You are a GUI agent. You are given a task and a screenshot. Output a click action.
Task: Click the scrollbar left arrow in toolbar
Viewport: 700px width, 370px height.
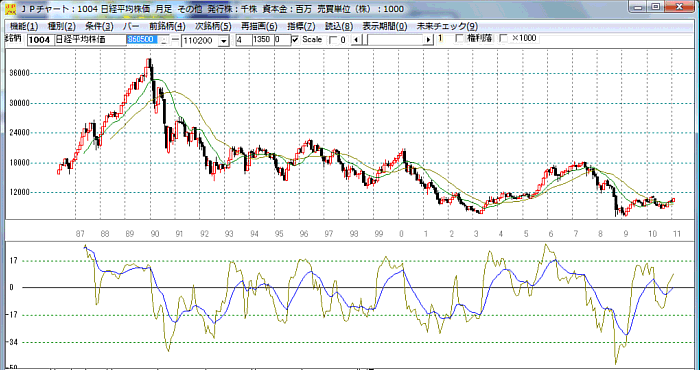pos(356,40)
